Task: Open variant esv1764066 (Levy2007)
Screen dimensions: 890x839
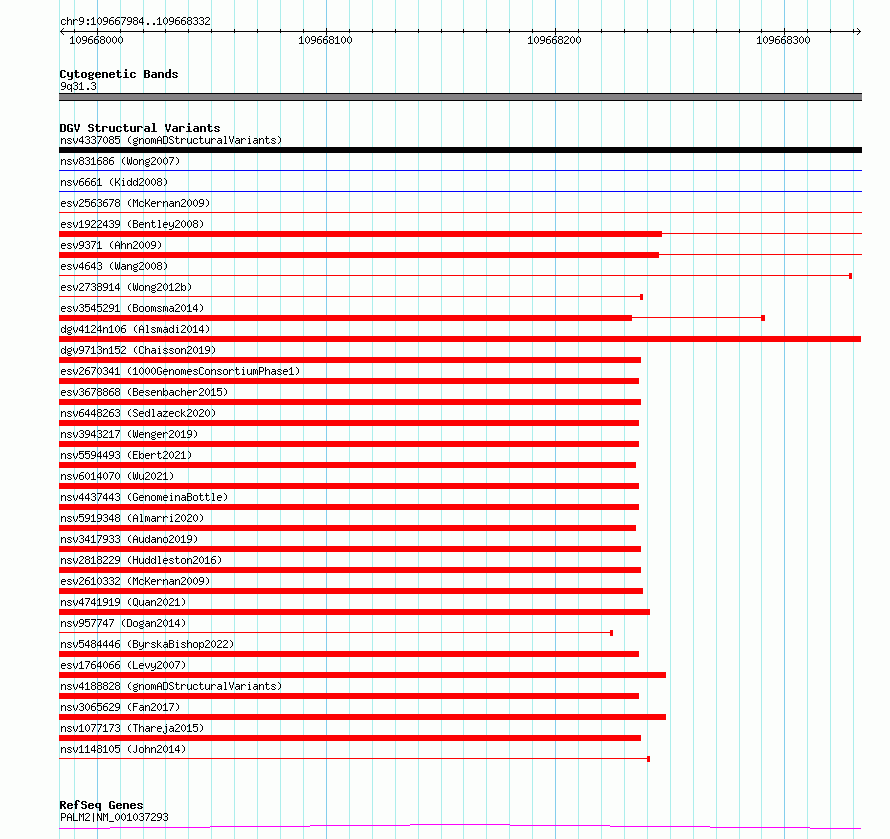Action: pos(123,665)
